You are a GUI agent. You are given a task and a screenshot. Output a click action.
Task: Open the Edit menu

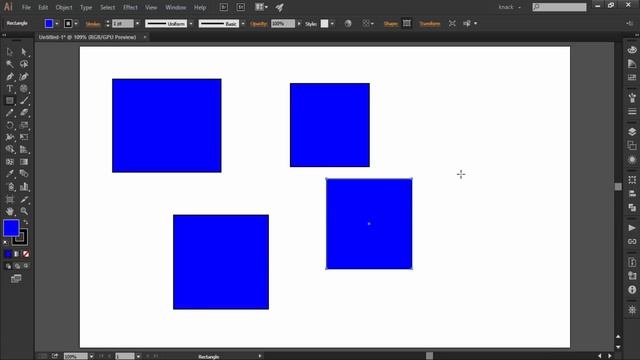[43, 7]
